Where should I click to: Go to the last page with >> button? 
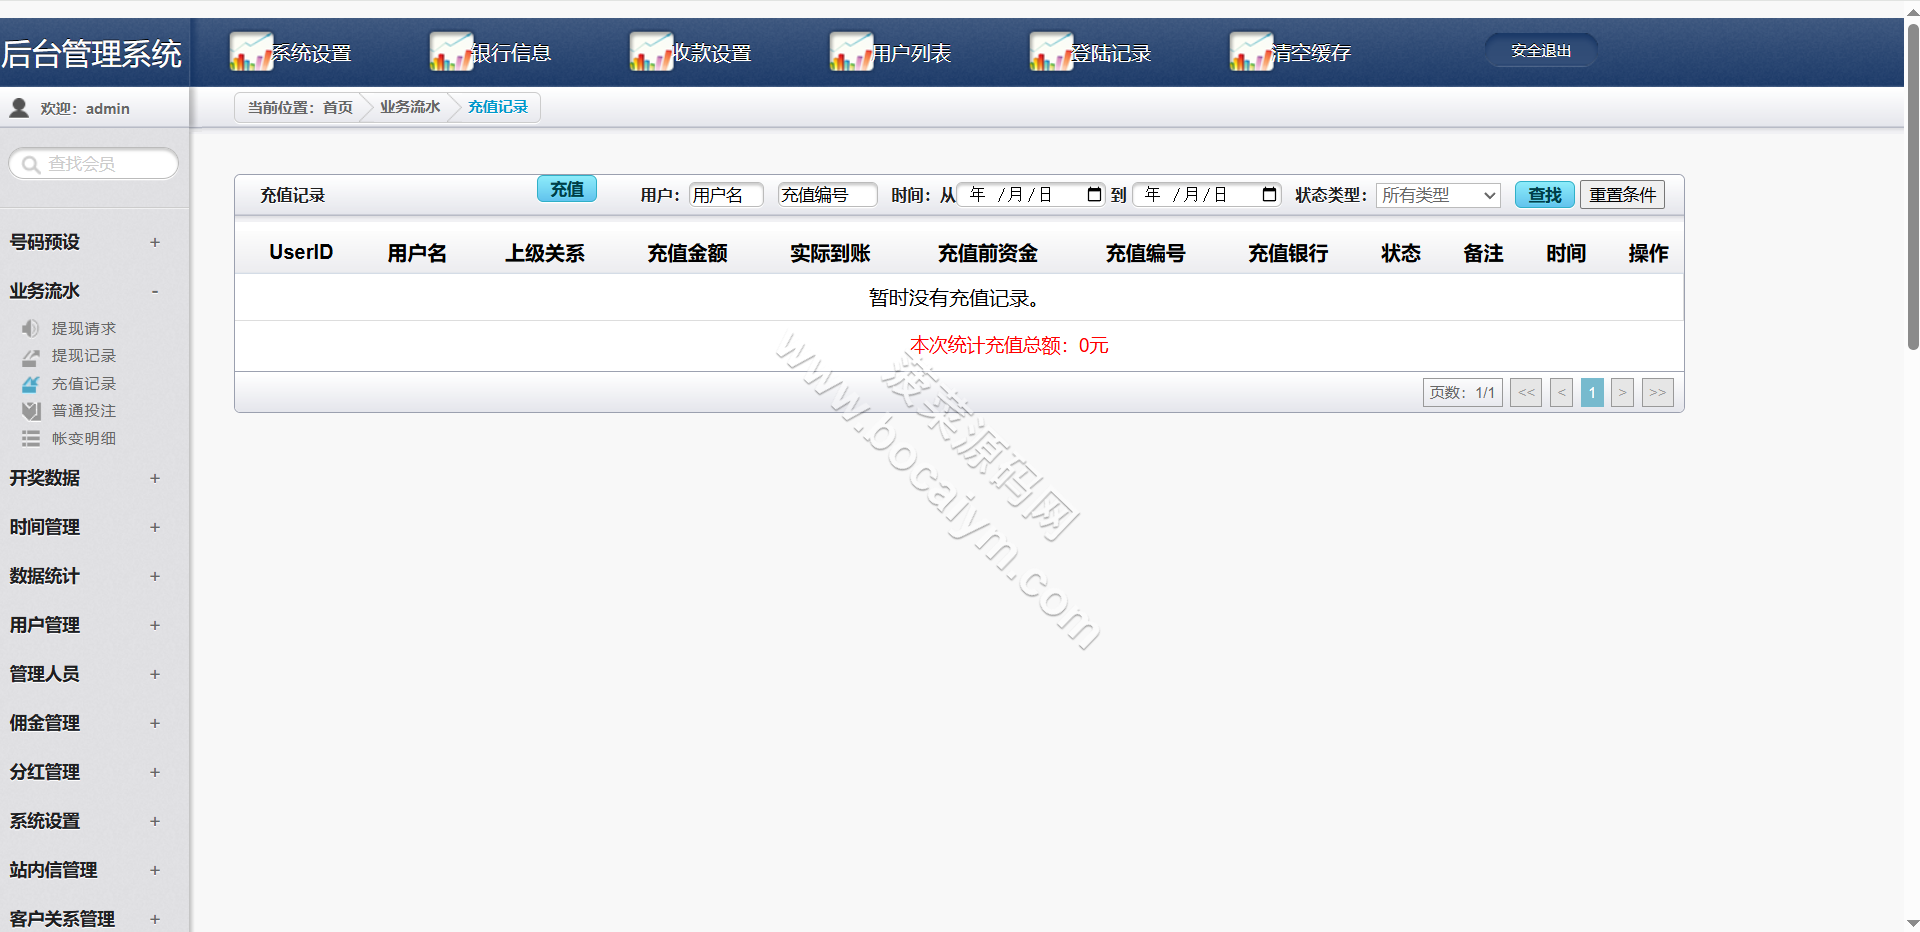click(1658, 393)
